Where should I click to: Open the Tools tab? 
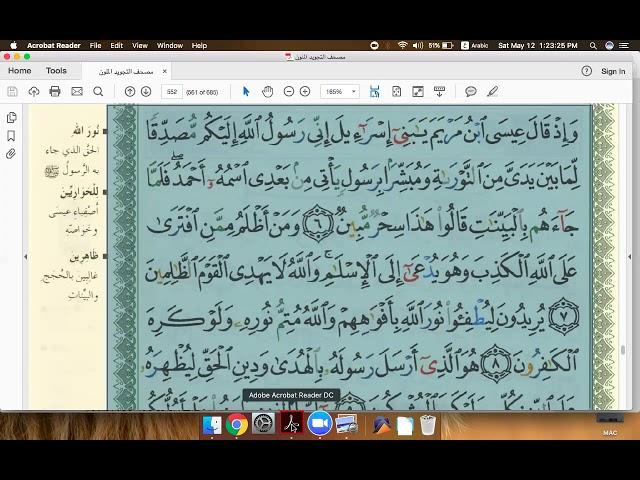click(x=56, y=71)
